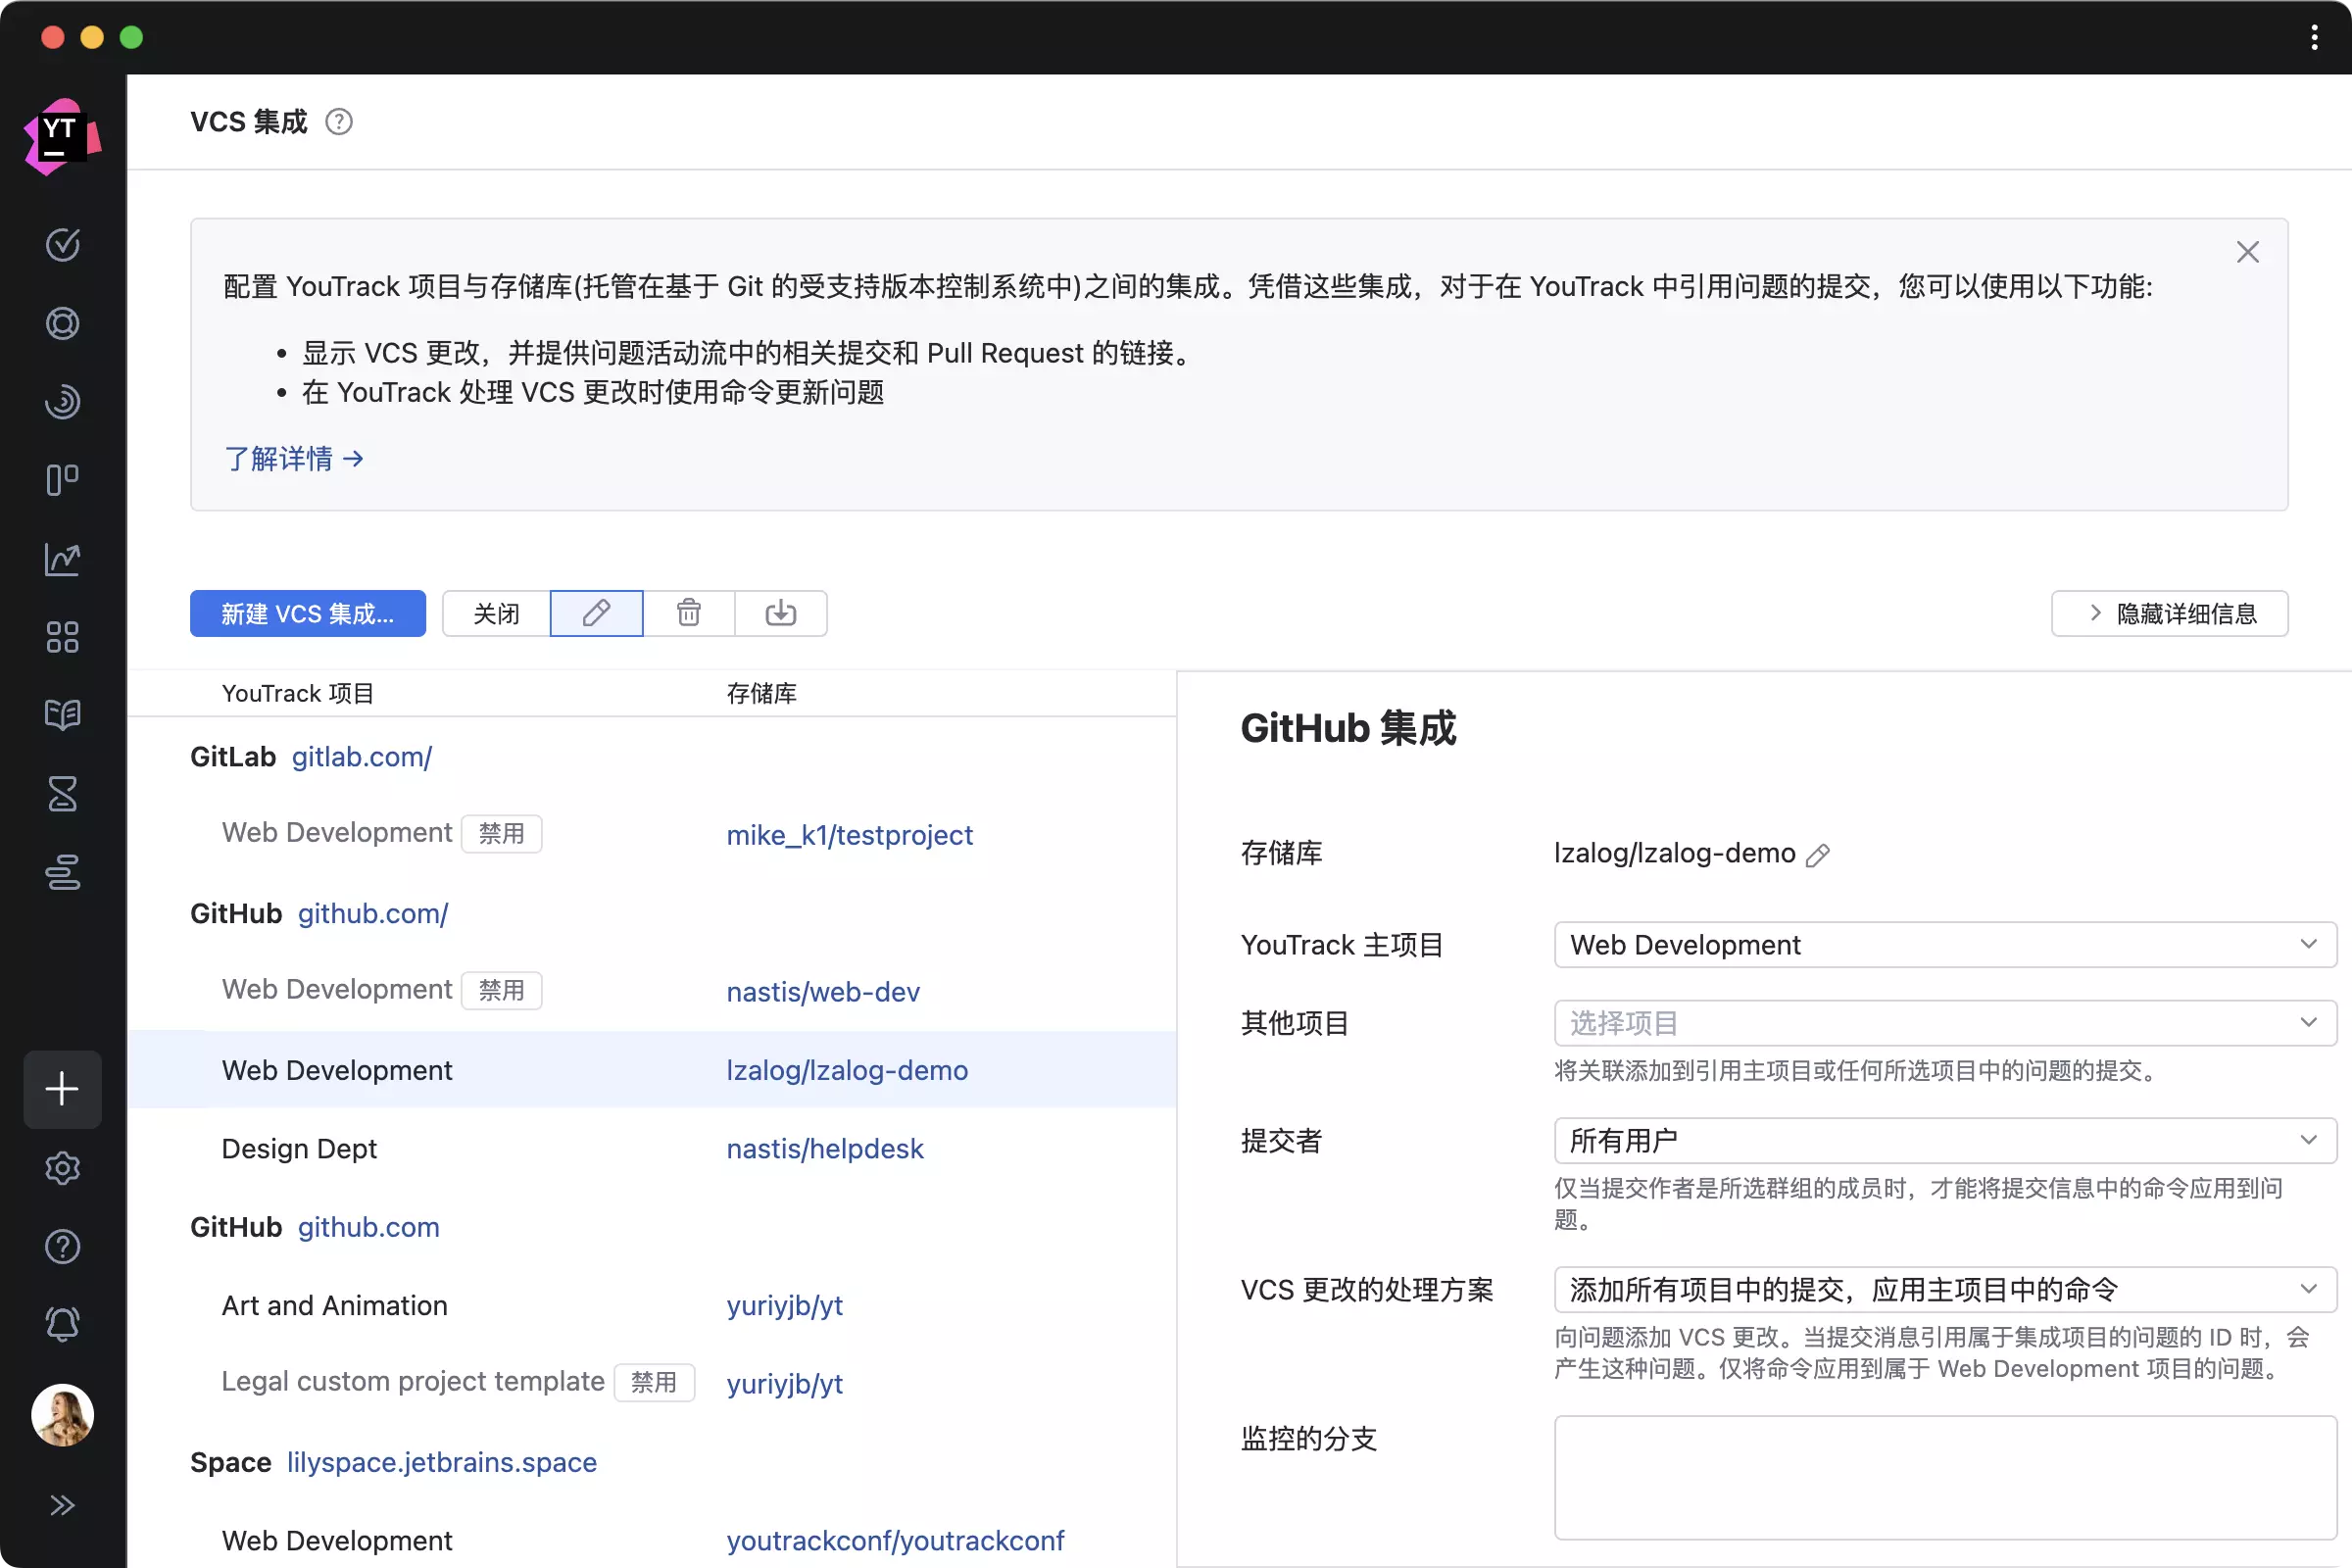Click the pencil edit integration toolbar button

596,613
